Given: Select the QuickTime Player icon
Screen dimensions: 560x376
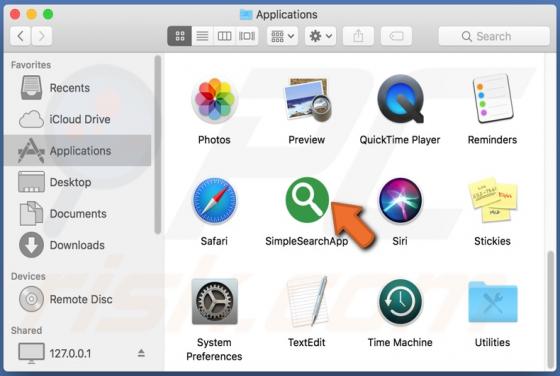Looking at the screenshot, I should (400, 99).
